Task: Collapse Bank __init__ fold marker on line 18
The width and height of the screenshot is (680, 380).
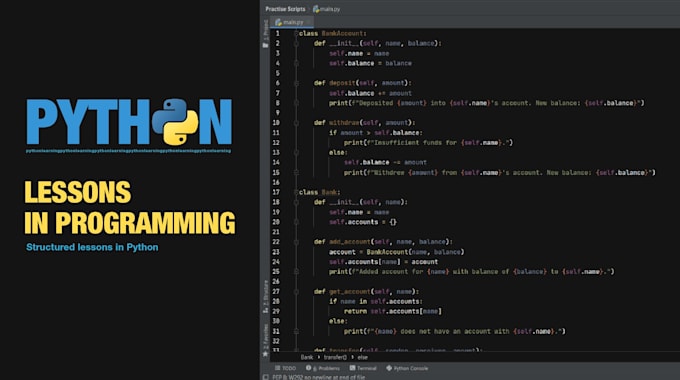Action: click(296, 202)
